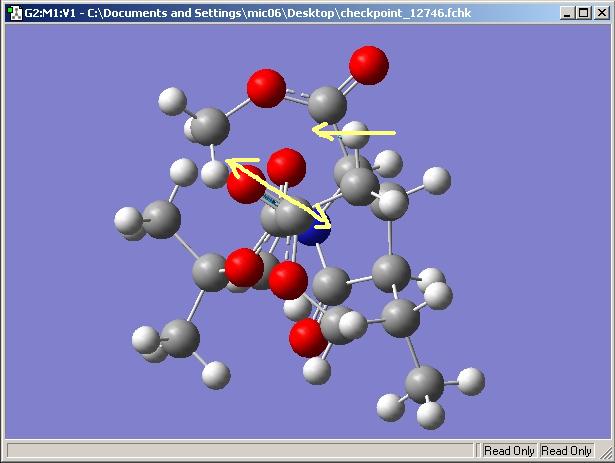Screen dimensions: 615x463
Task: Maximize the checkpoint_12746.fchk window
Action: point(584,13)
